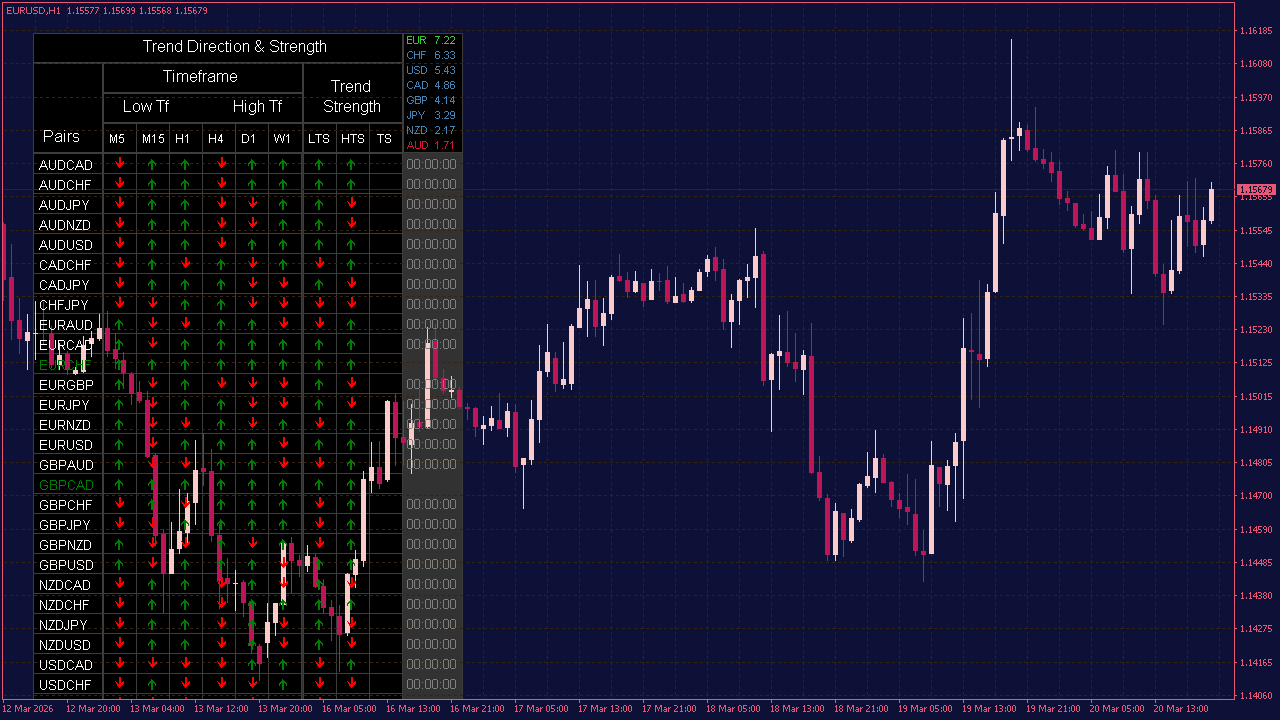Click the LTS up arrow for AUDNZD

click(x=319, y=225)
